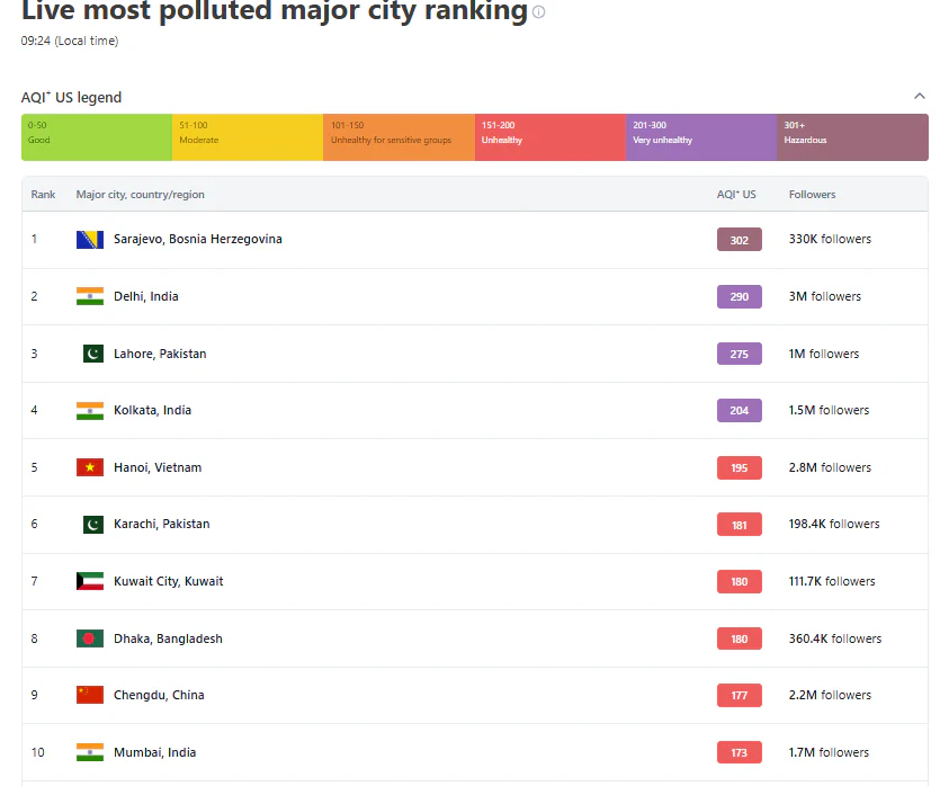Click Pakistan flag beside Lahore
The image size is (940, 786).
coord(93,354)
